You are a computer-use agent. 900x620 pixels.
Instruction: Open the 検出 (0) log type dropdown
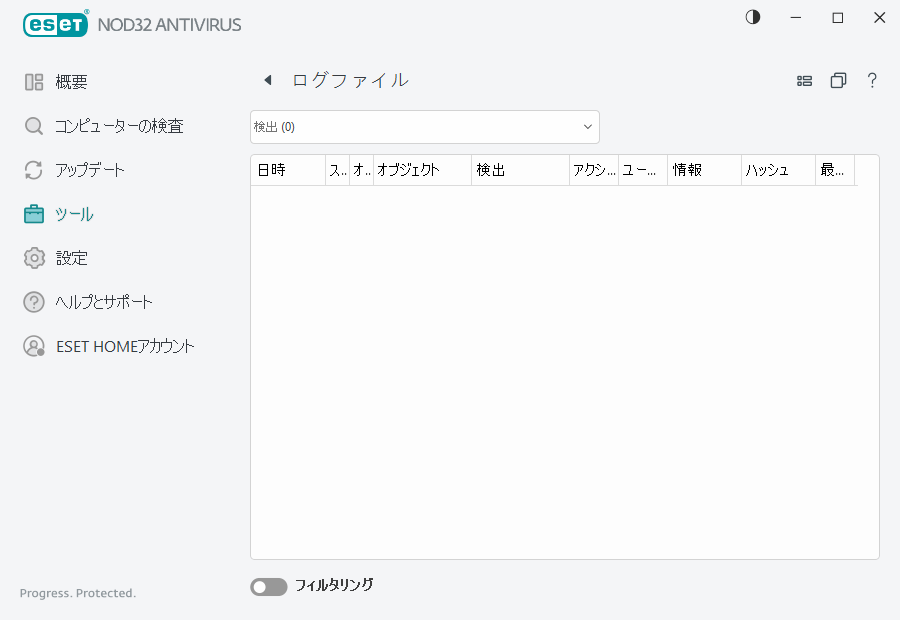[x=424, y=127]
